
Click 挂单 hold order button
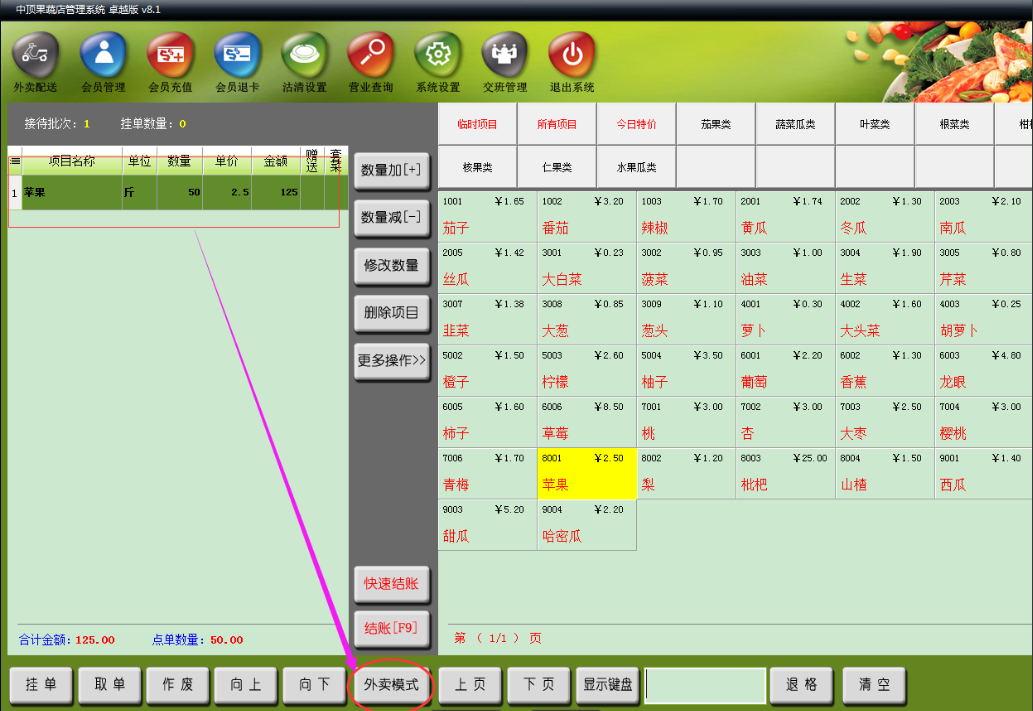click(42, 685)
